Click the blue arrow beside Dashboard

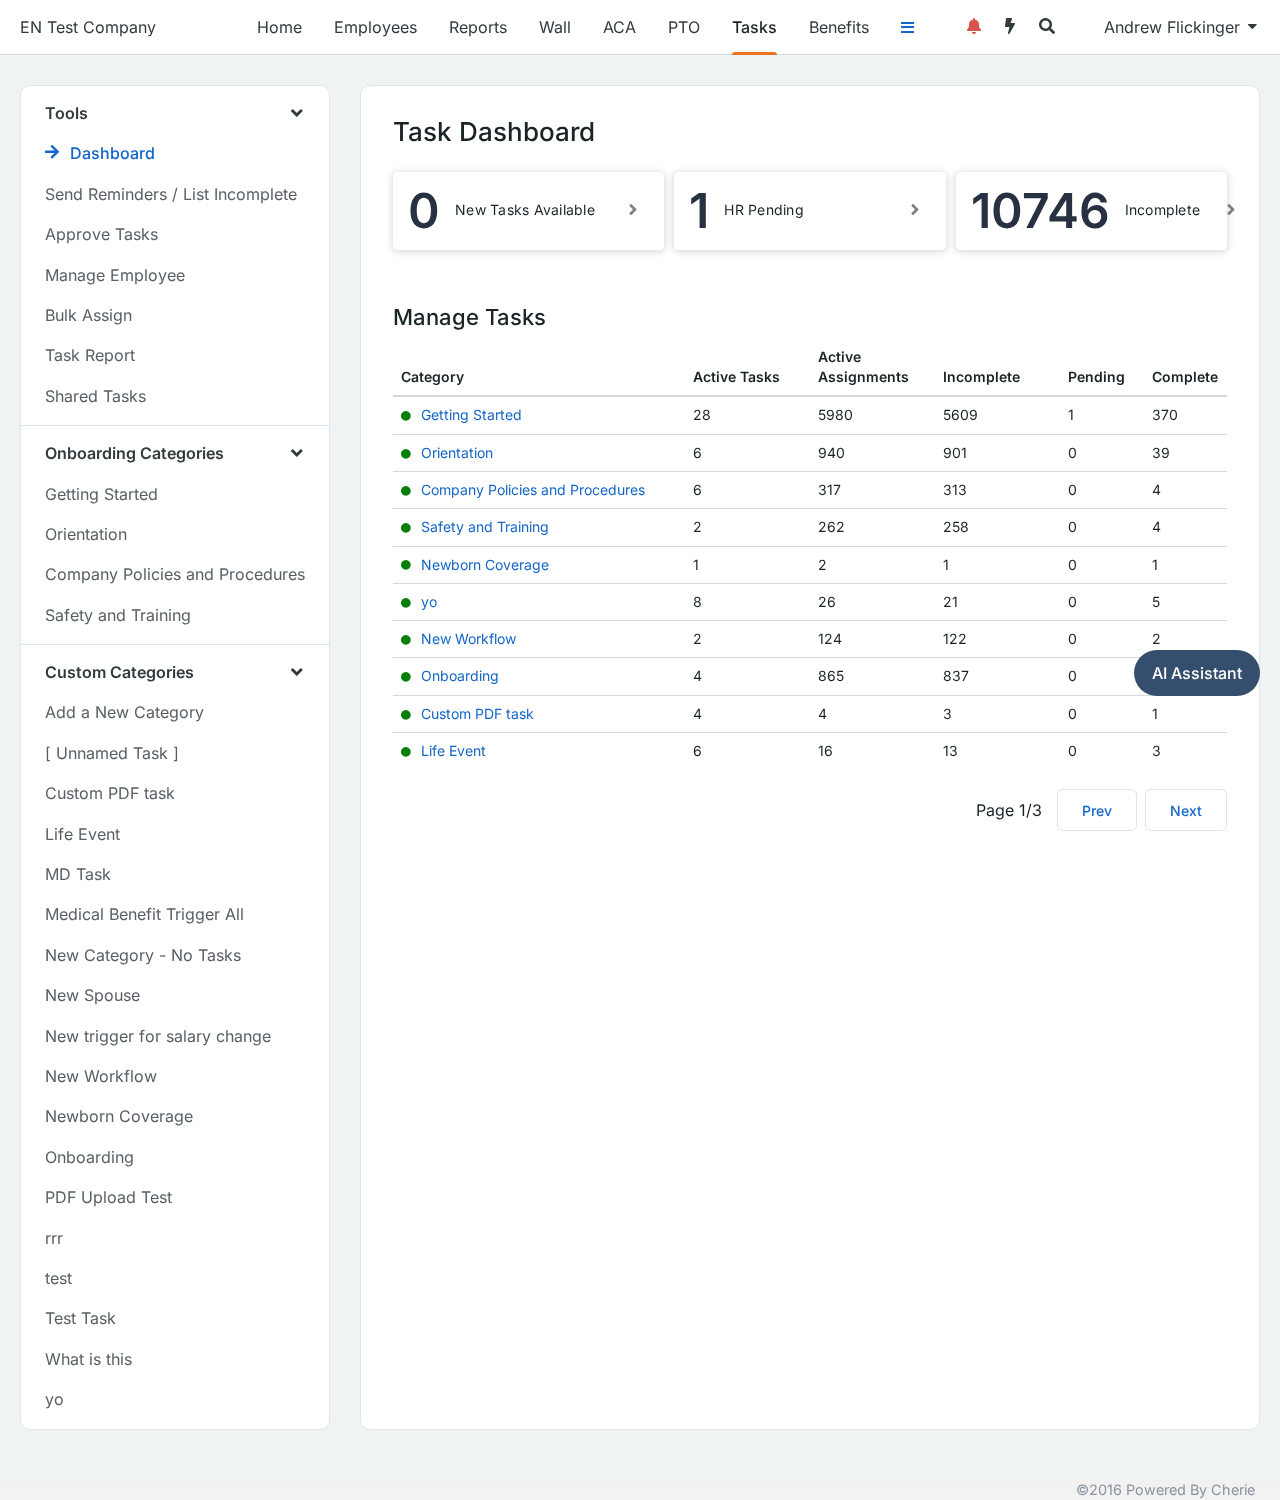(52, 152)
